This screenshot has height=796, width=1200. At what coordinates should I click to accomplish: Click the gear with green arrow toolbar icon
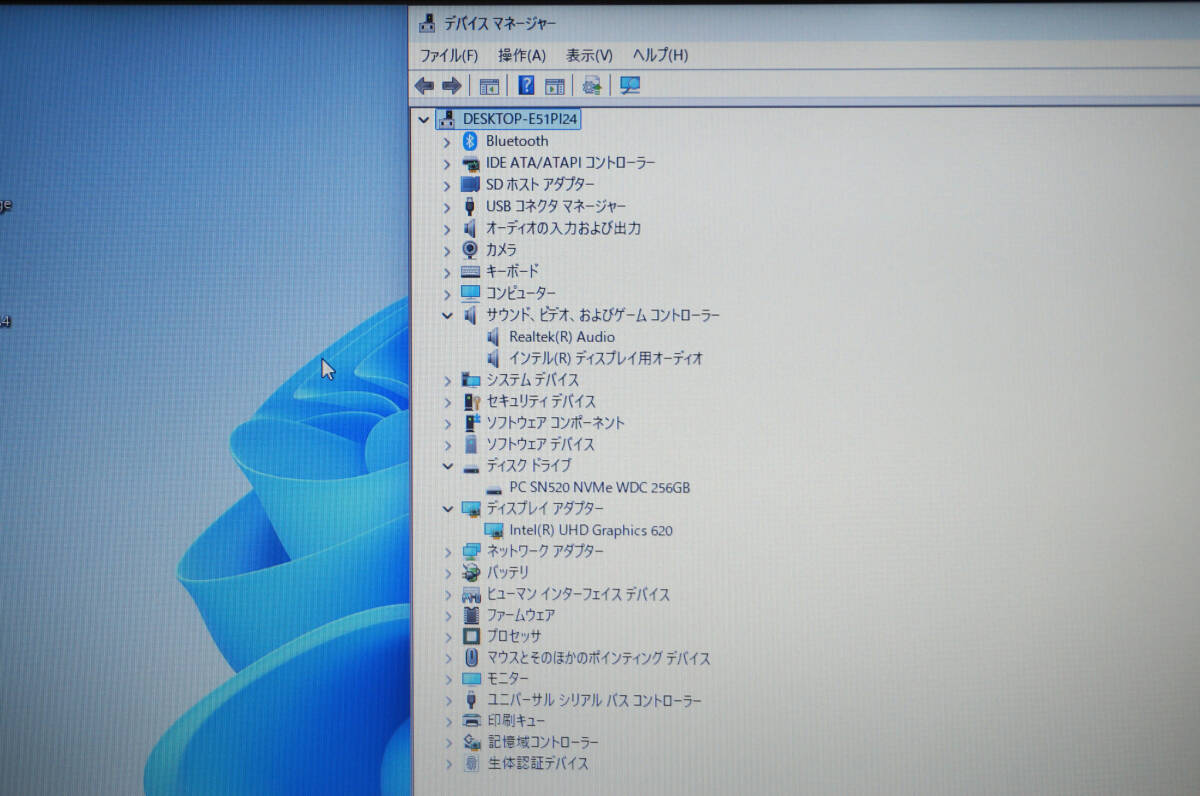tap(592, 86)
